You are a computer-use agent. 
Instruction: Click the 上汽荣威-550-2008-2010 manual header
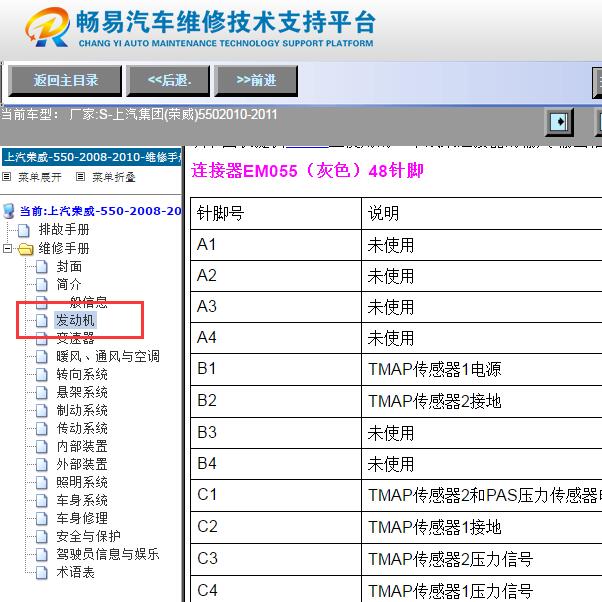92,157
